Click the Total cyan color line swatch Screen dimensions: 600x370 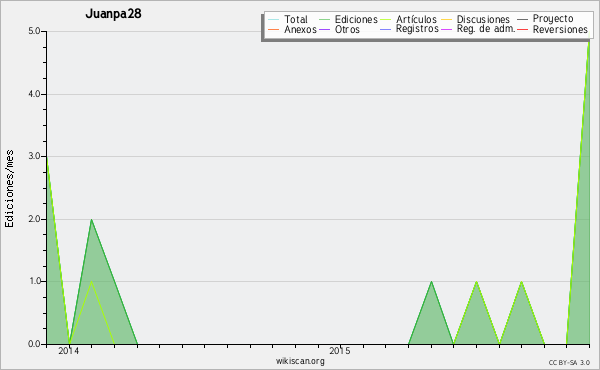[x=274, y=20]
